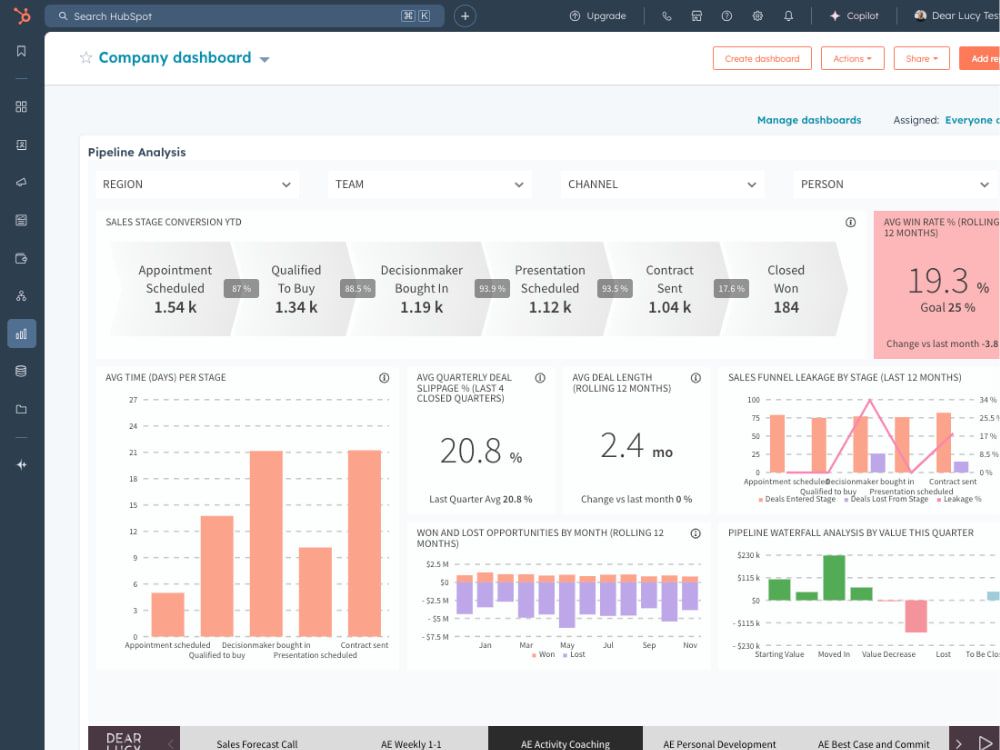Screen dimensions: 1000x750
Task: Click the Contract sent bar in days chart
Action: click(x=364, y=543)
